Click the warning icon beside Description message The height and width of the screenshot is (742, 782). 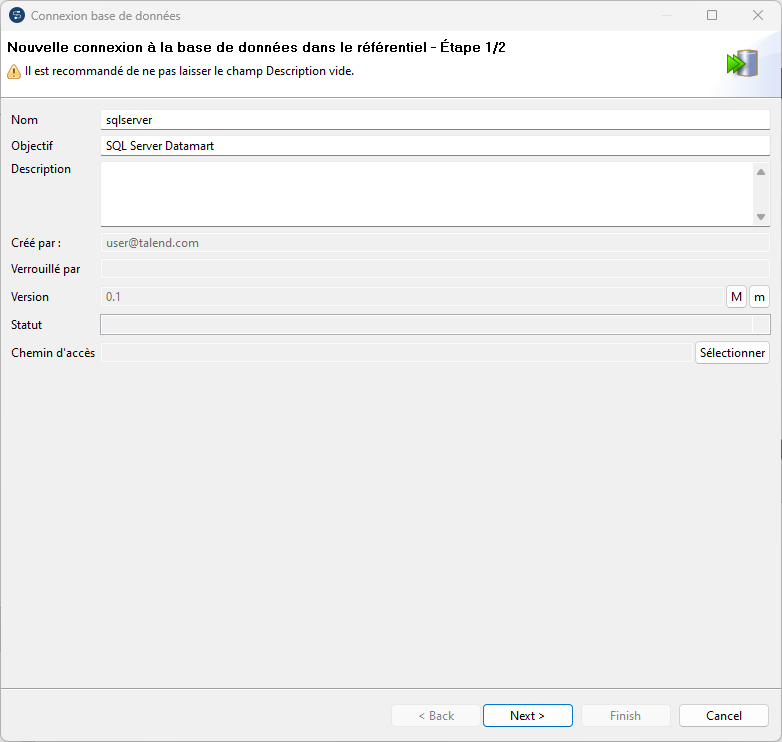point(14,72)
